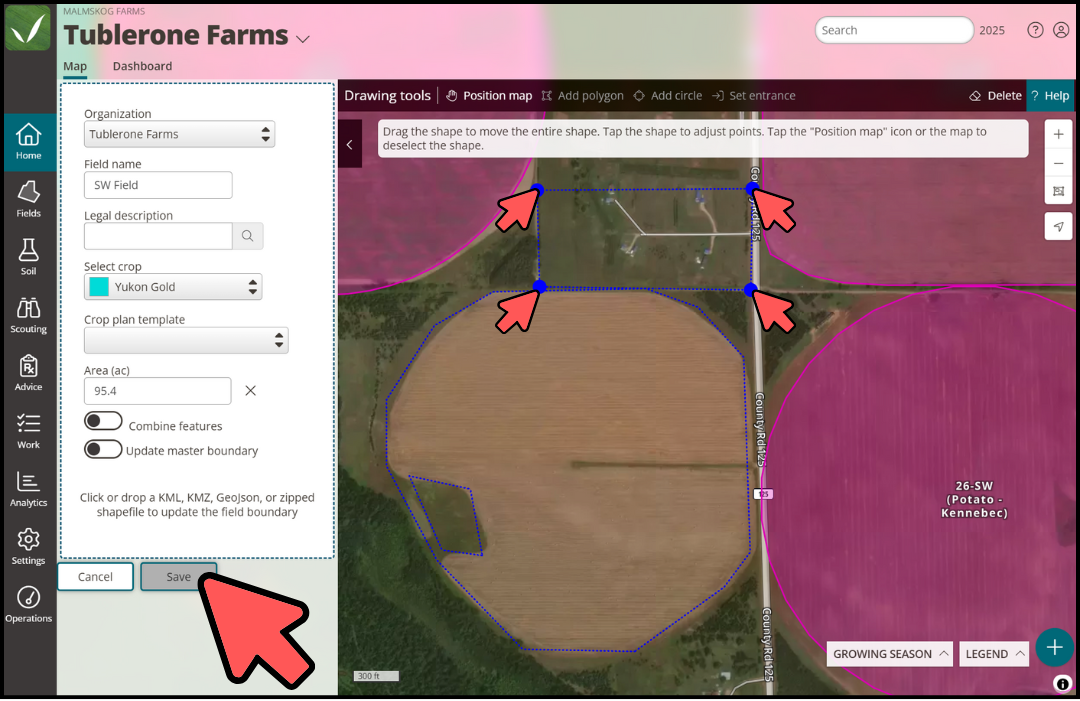Switch to the Dashboard tab

[x=143, y=66]
